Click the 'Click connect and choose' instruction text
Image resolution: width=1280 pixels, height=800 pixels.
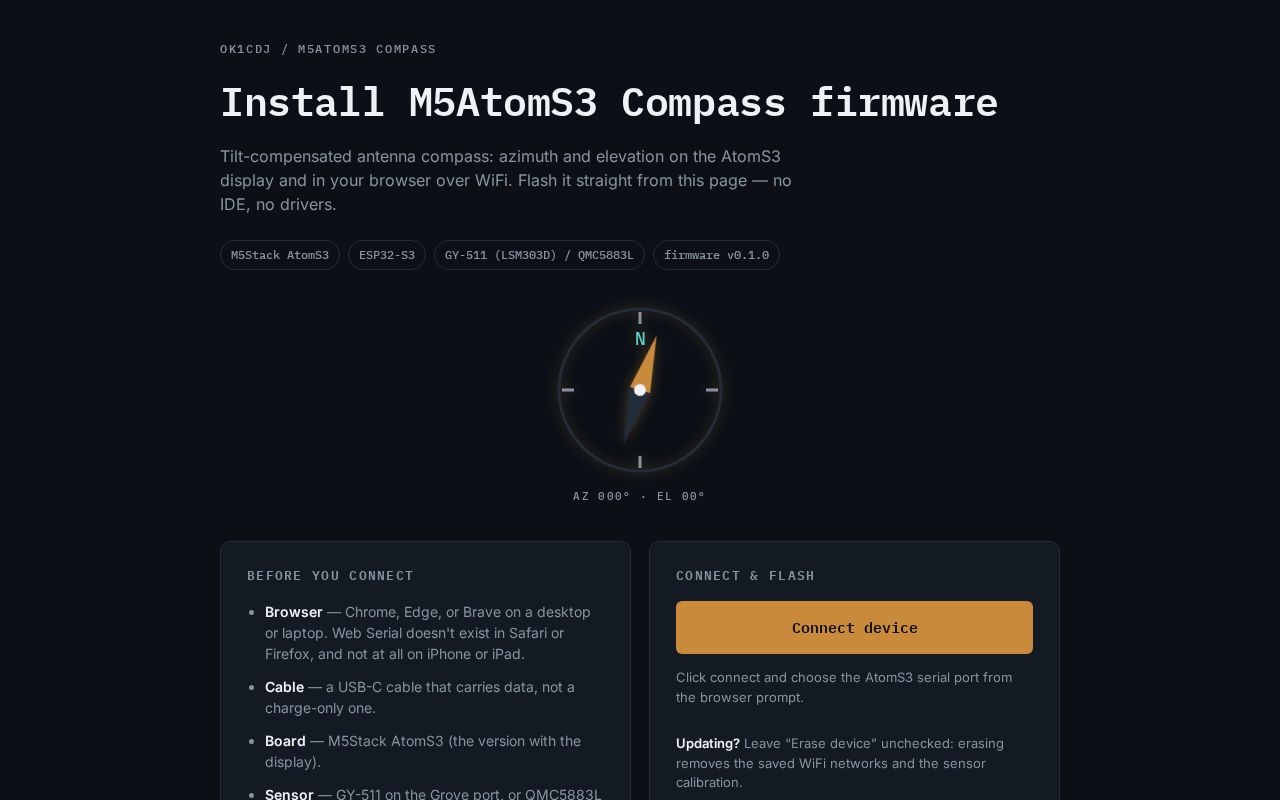pos(854,687)
